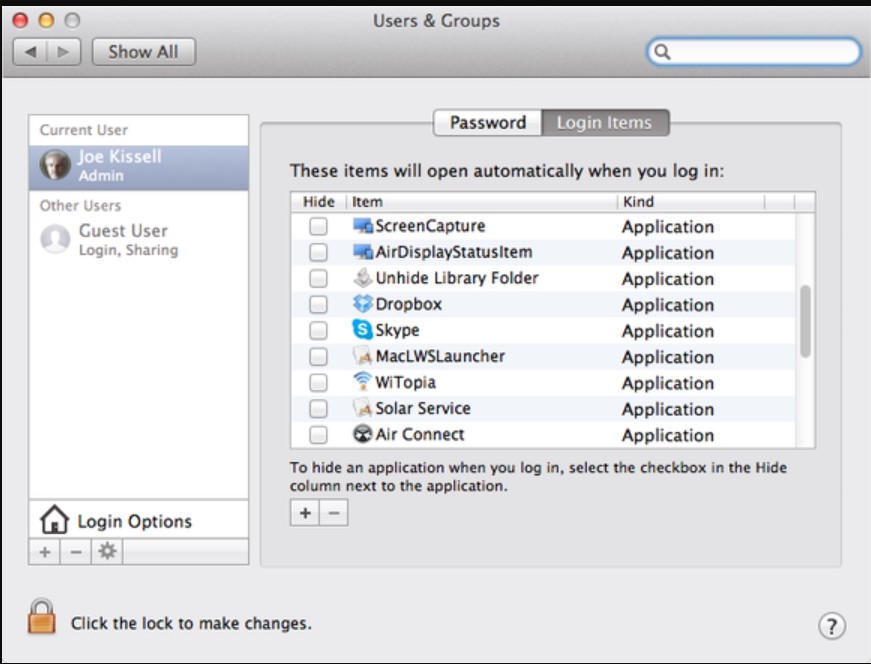871x664 pixels.
Task: Click Joe Kissell's user avatar
Action: (55, 166)
